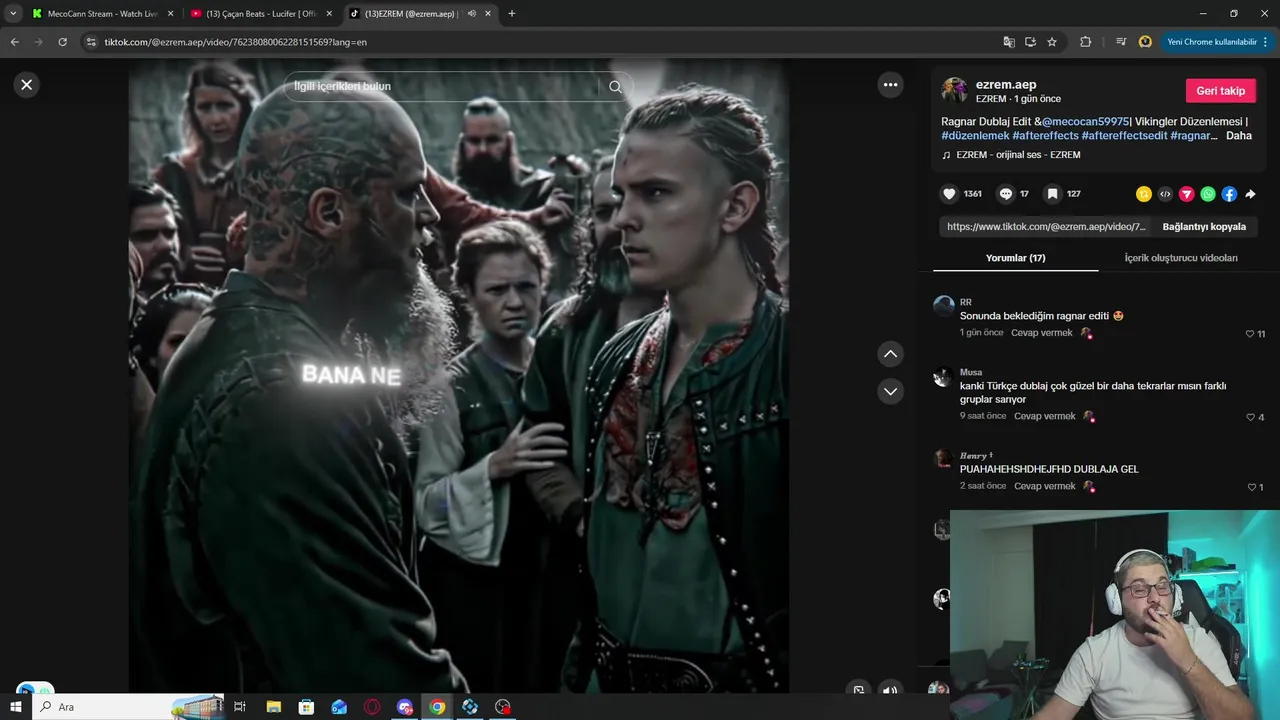Like RR's comment heart
Viewport: 1280px width, 720px height.
(1249, 334)
